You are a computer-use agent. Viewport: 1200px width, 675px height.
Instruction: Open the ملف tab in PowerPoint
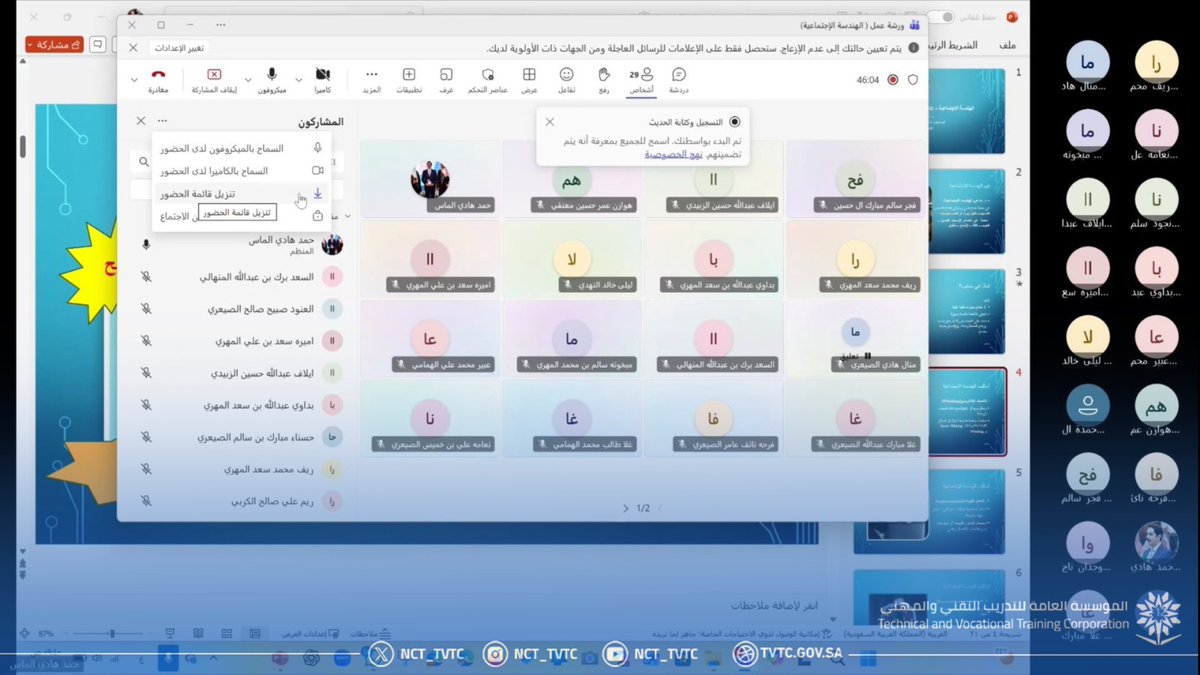1007,45
